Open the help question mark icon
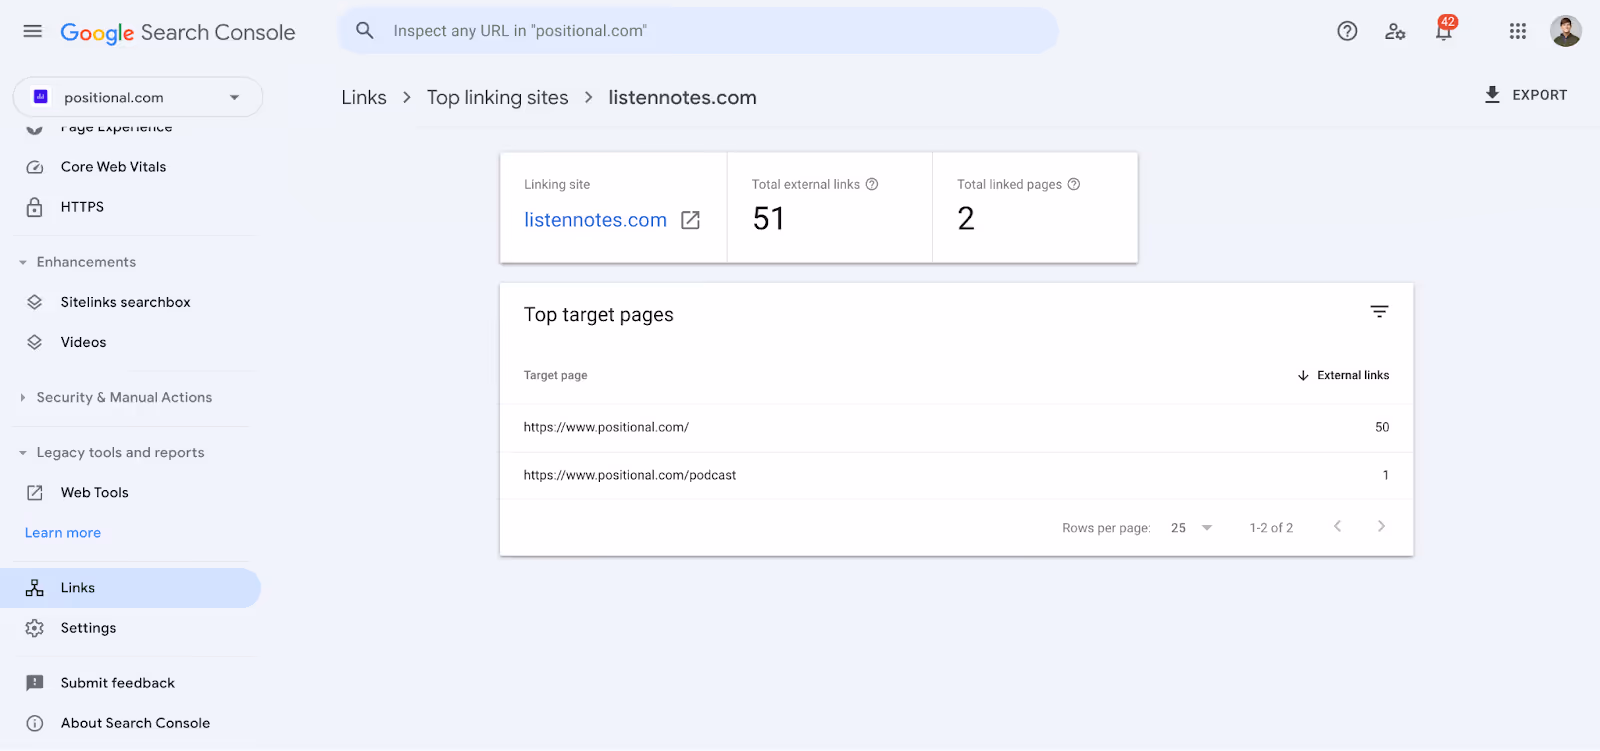The image size is (1600, 751). 1347,31
